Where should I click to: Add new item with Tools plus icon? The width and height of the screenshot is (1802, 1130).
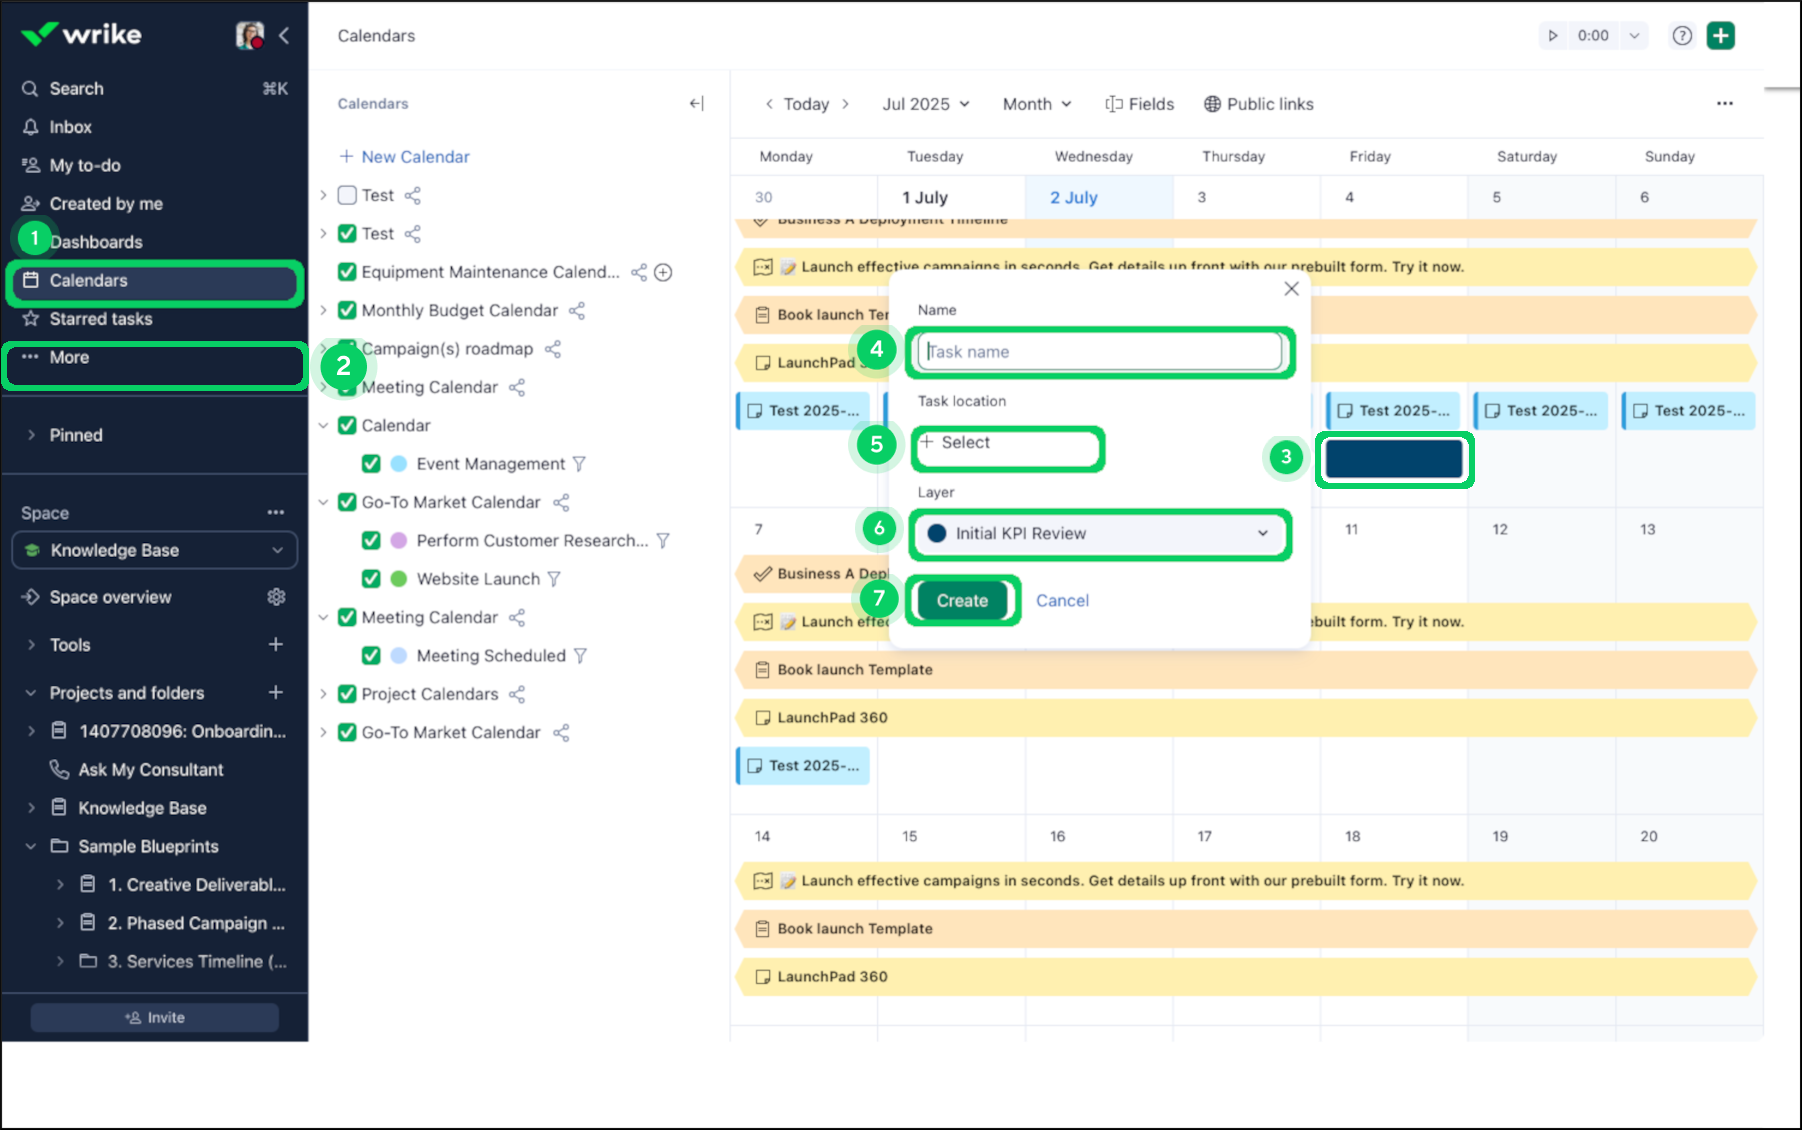[276, 645]
